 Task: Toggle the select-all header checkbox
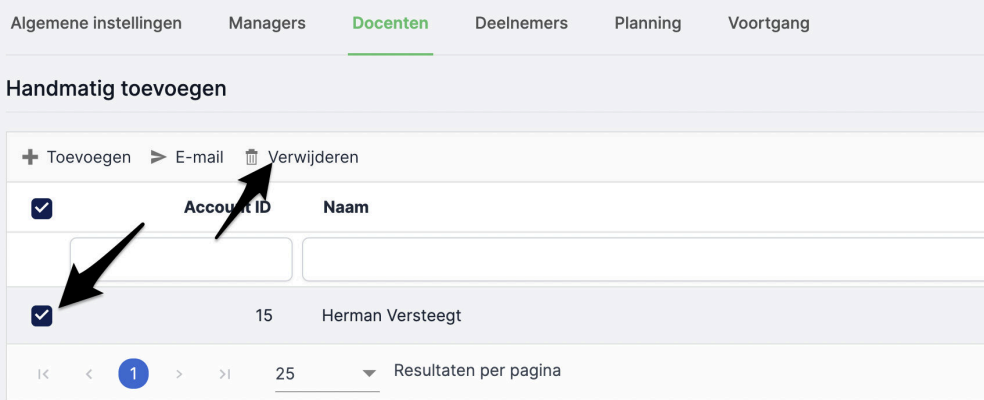[x=42, y=208]
